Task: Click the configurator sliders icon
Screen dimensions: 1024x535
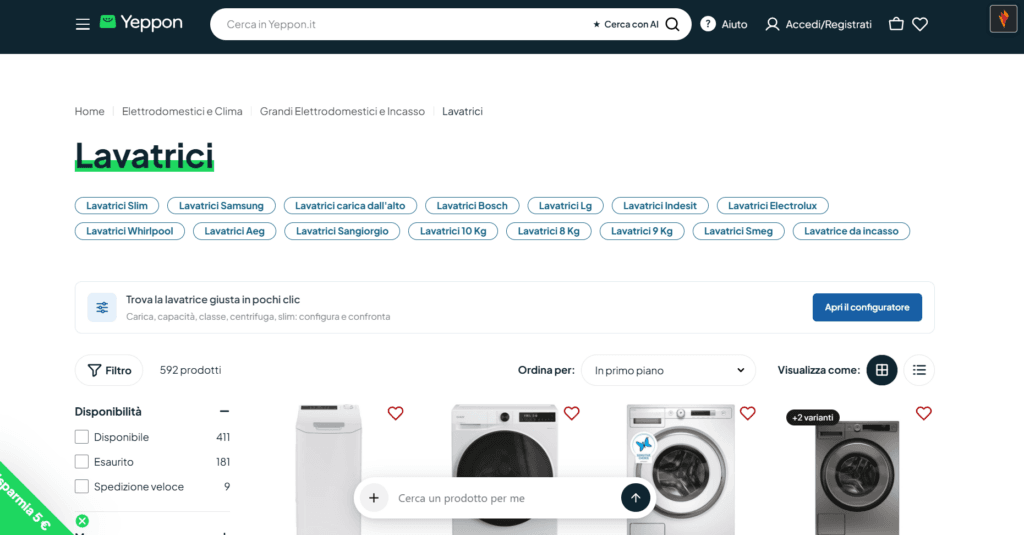Action: coord(102,308)
